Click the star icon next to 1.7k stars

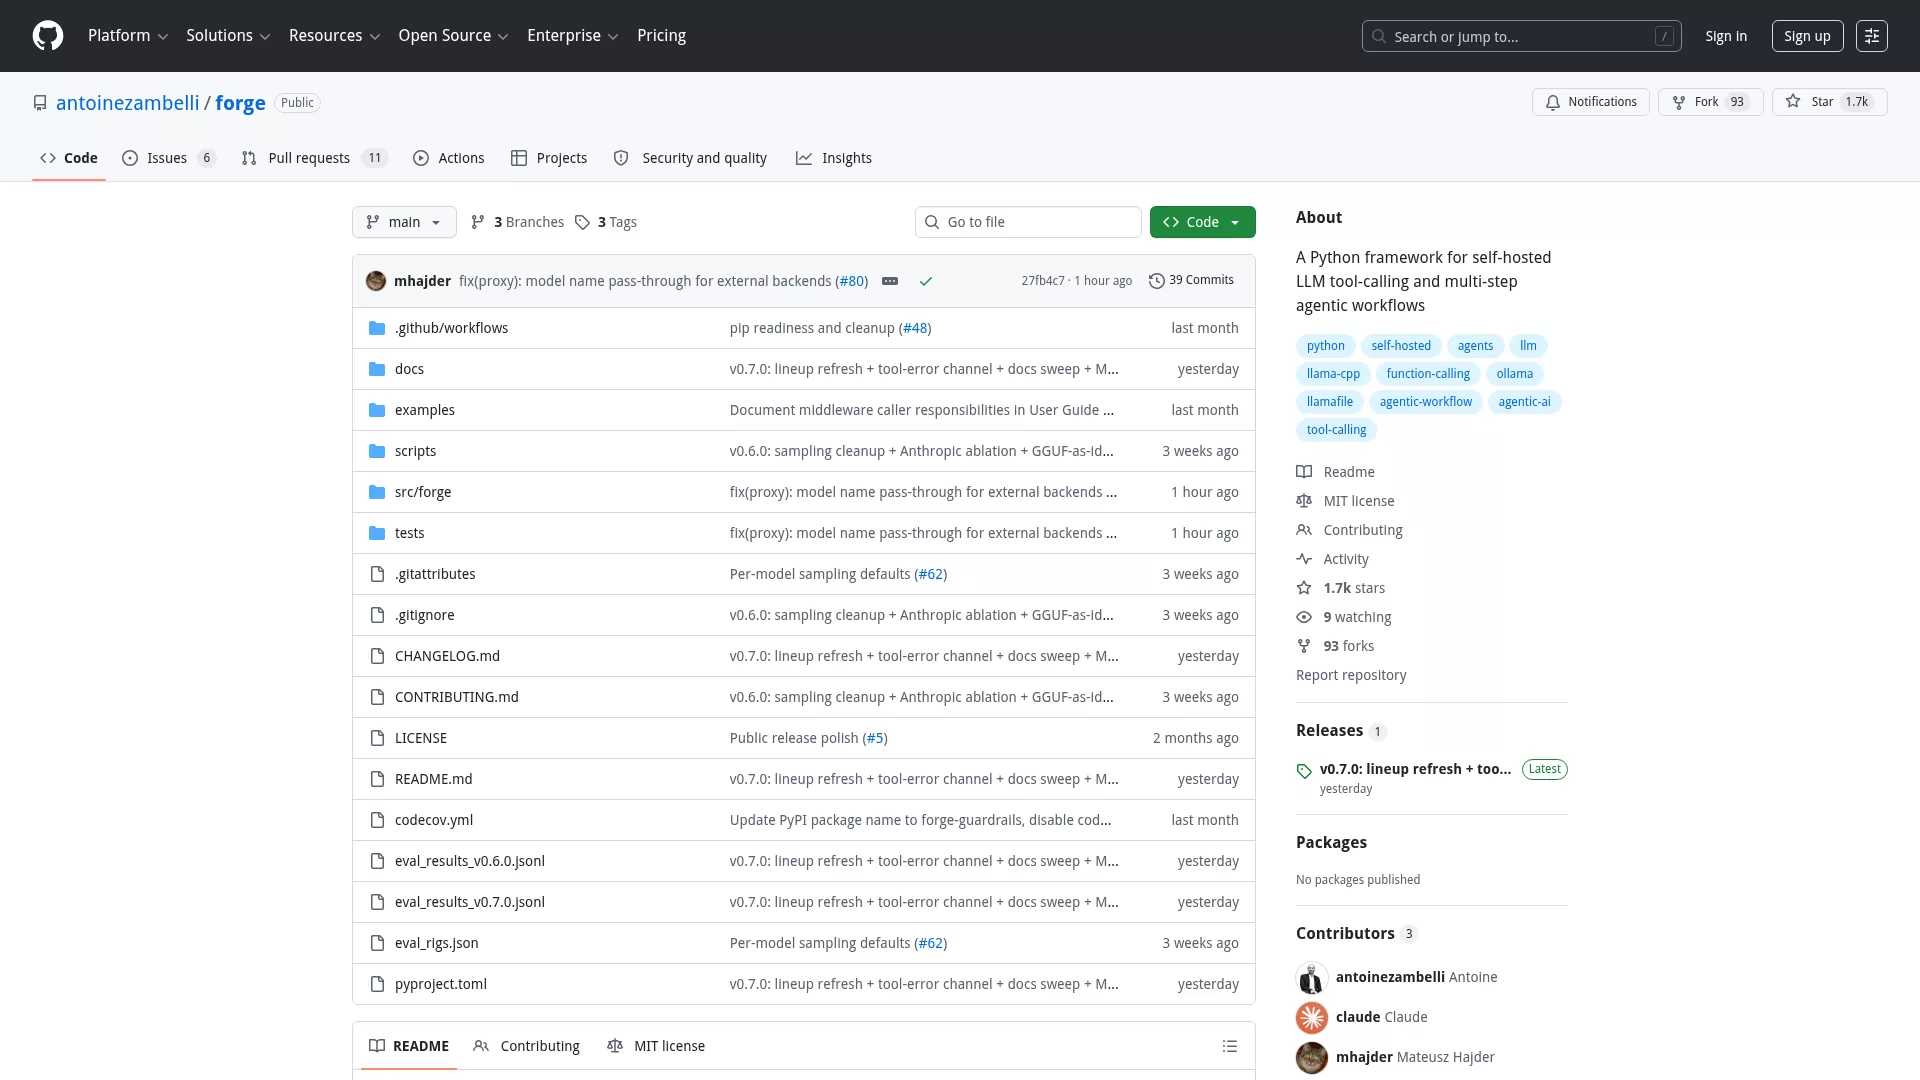pos(1304,588)
